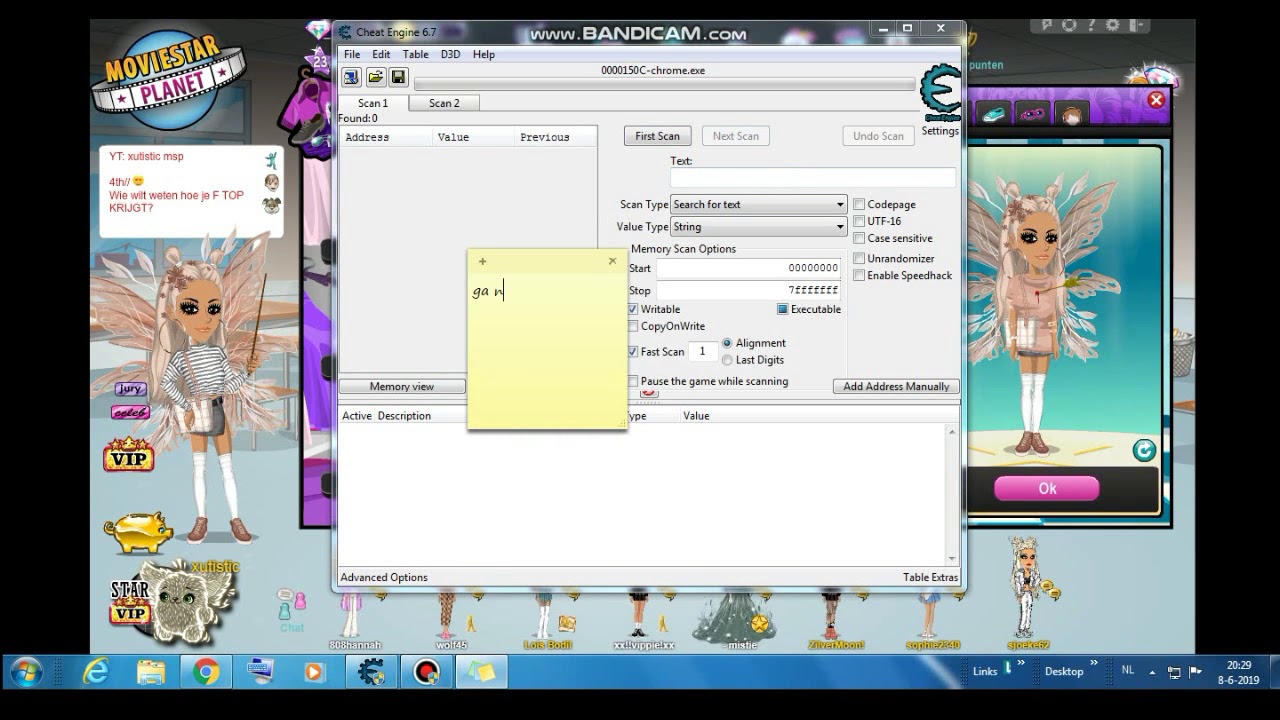Select the hair category in wardrobe

[1071, 115]
